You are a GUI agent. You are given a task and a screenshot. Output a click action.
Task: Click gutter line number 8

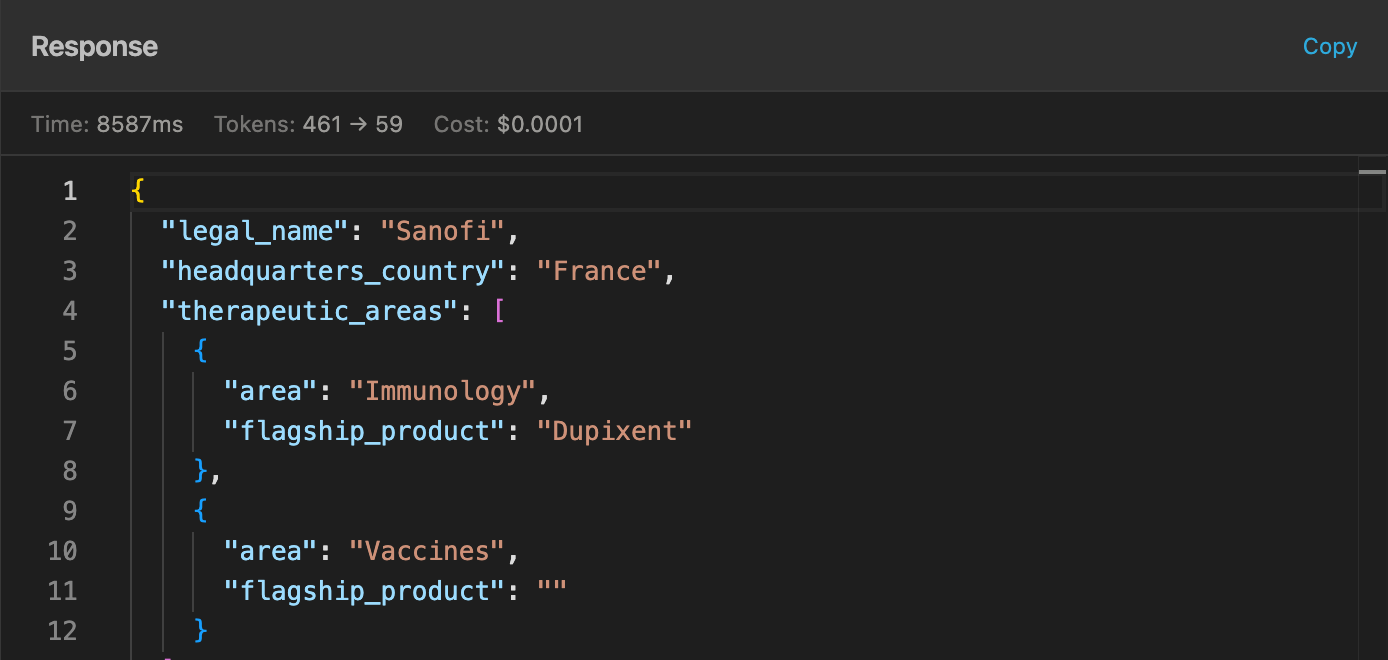[70, 471]
